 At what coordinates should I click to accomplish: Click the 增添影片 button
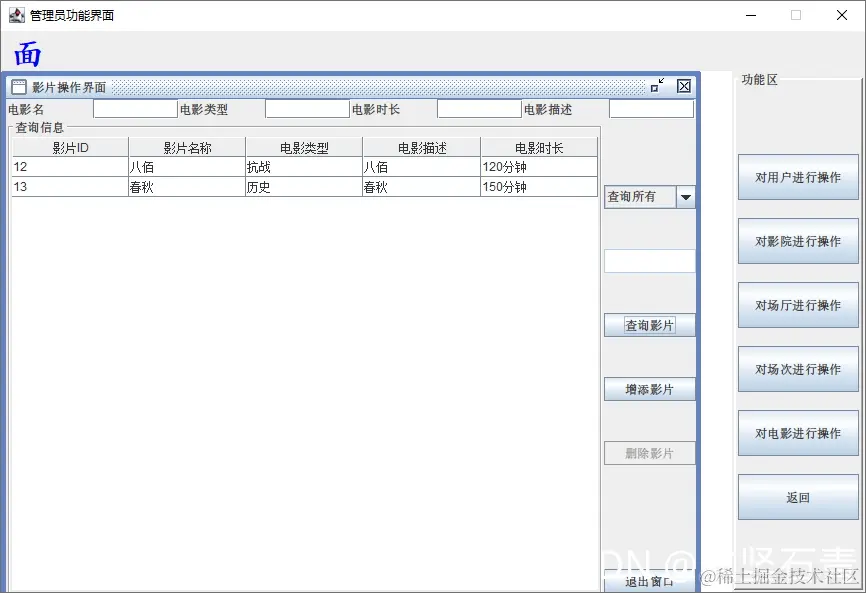point(650,389)
